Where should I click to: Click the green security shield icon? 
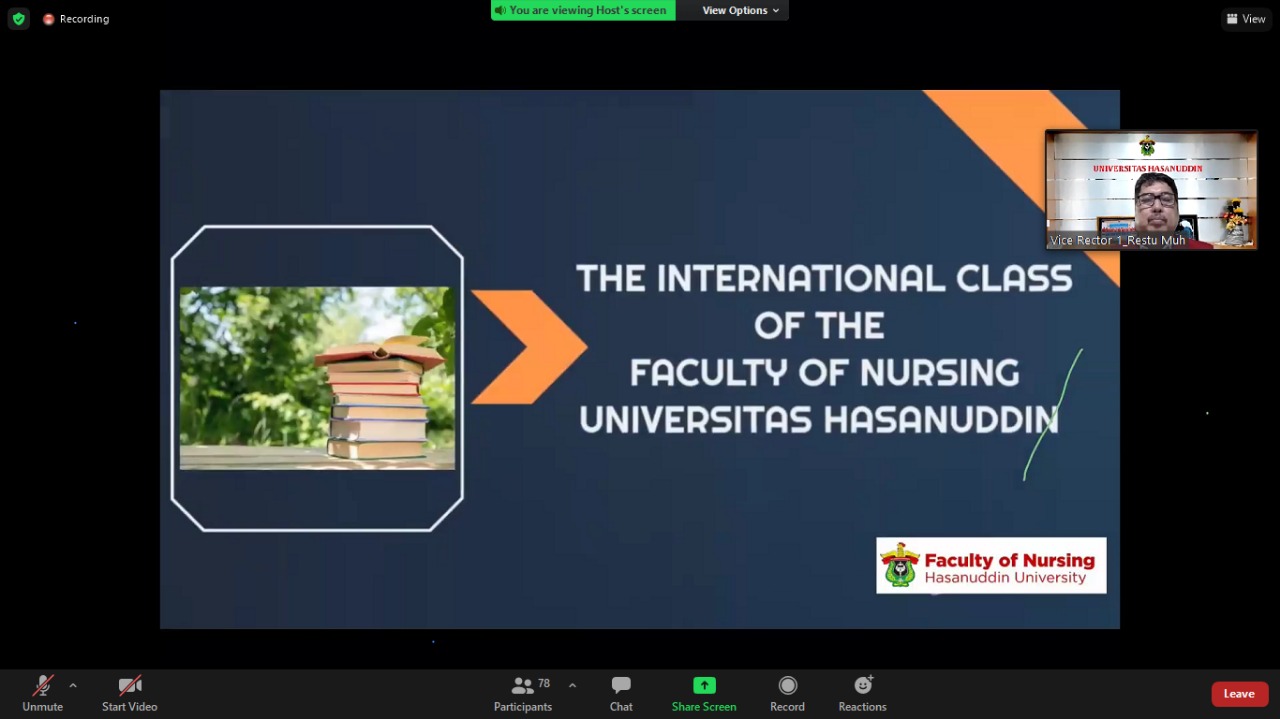tap(19, 18)
